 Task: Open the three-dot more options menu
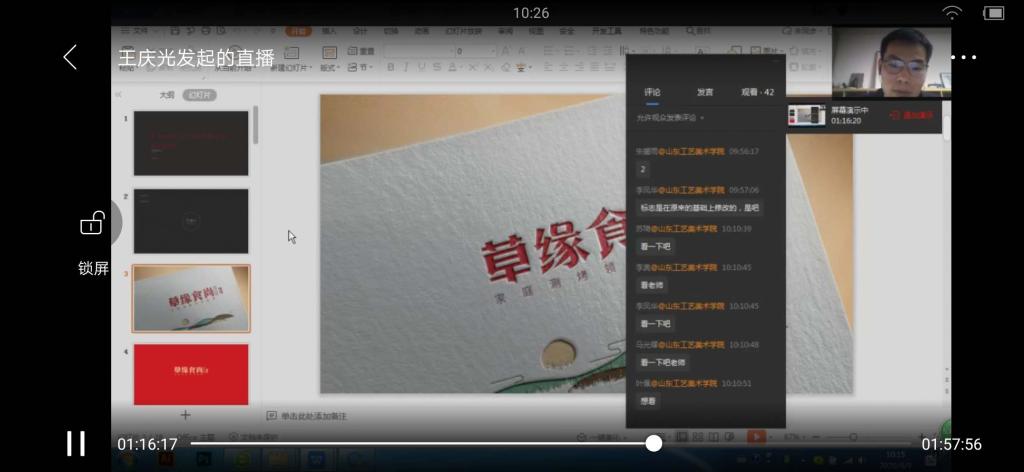963,57
